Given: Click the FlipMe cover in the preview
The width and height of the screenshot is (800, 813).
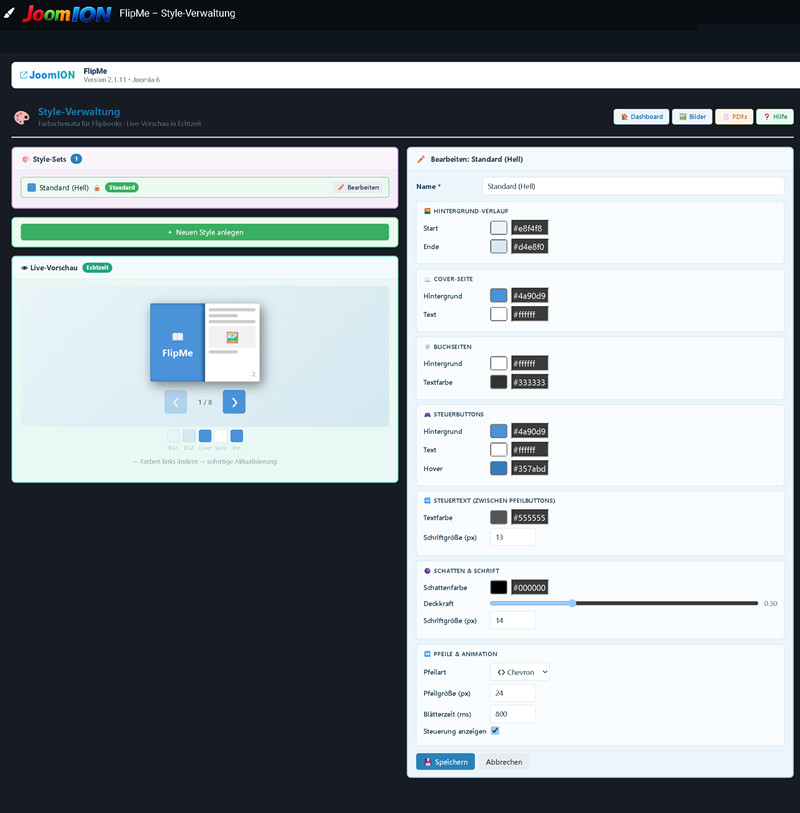Looking at the screenshot, I should click(177, 343).
